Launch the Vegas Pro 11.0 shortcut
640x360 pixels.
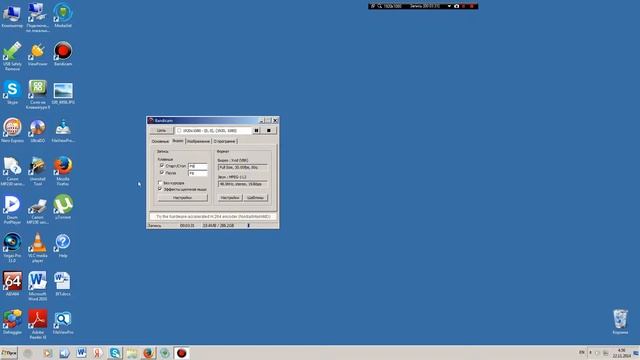pyautogui.click(x=12, y=247)
